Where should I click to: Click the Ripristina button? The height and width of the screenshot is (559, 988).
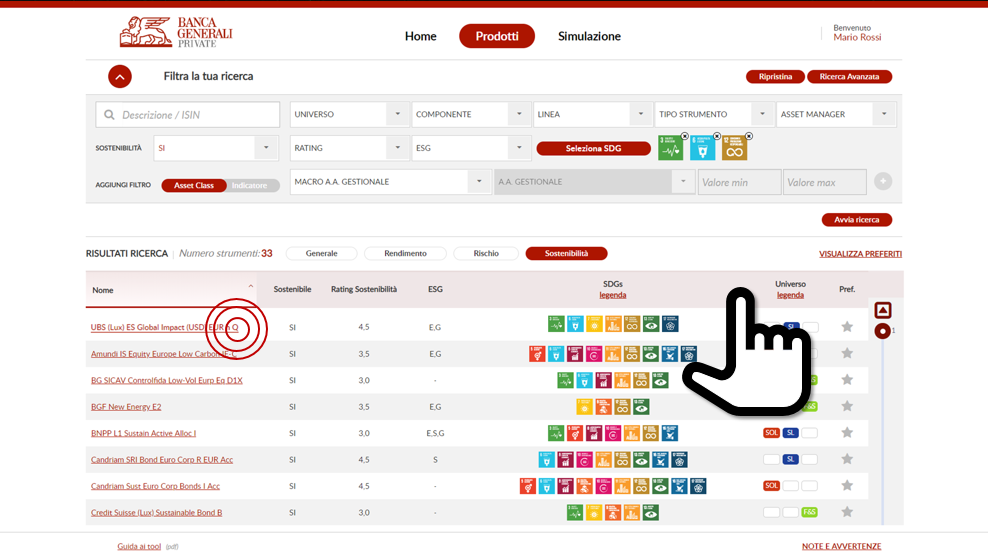coord(775,77)
